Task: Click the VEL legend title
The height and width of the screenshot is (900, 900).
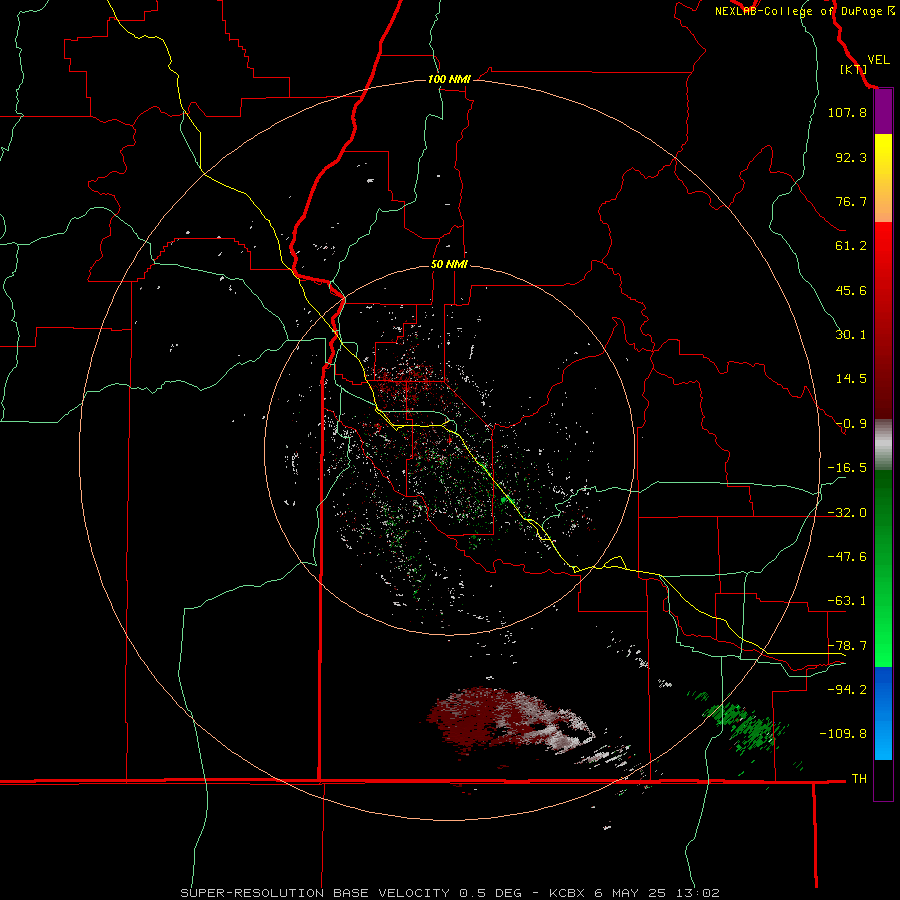Action: pos(878,59)
